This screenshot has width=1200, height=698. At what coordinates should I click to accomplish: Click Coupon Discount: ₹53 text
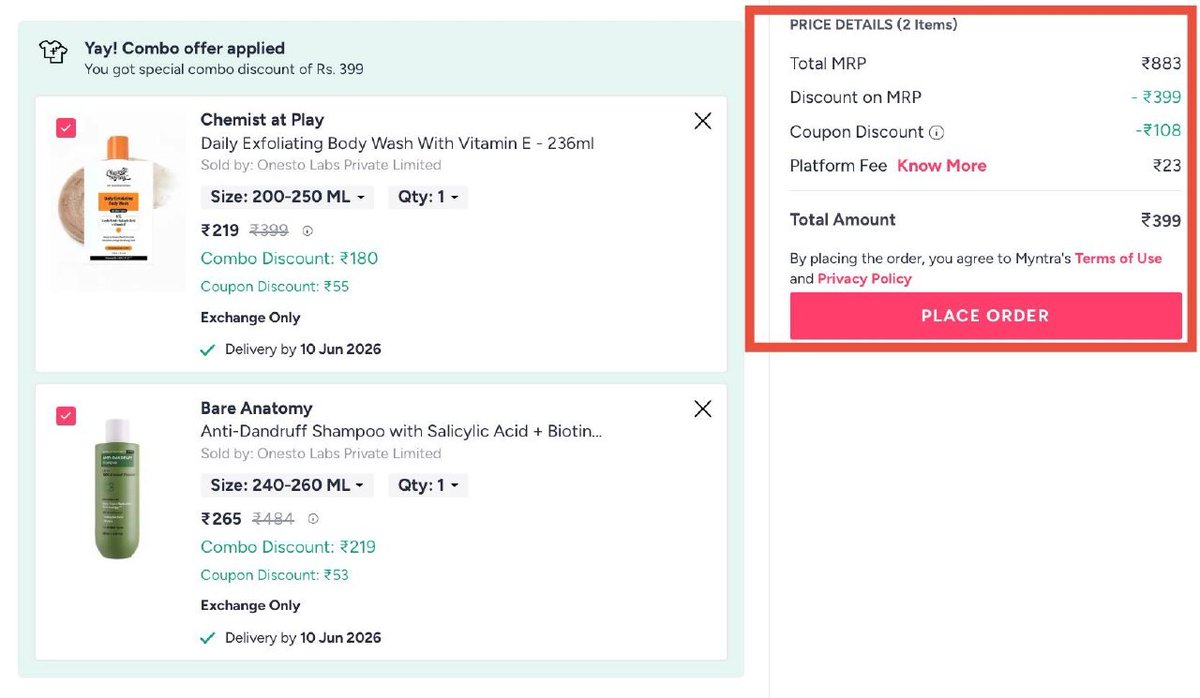click(275, 575)
